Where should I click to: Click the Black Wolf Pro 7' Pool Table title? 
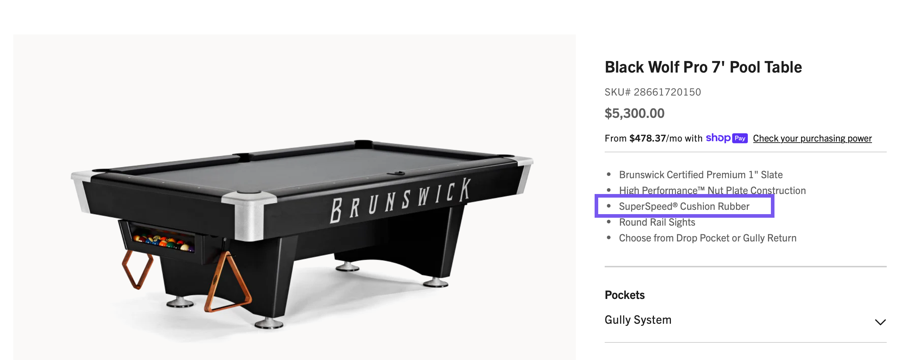pyautogui.click(x=703, y=67)
